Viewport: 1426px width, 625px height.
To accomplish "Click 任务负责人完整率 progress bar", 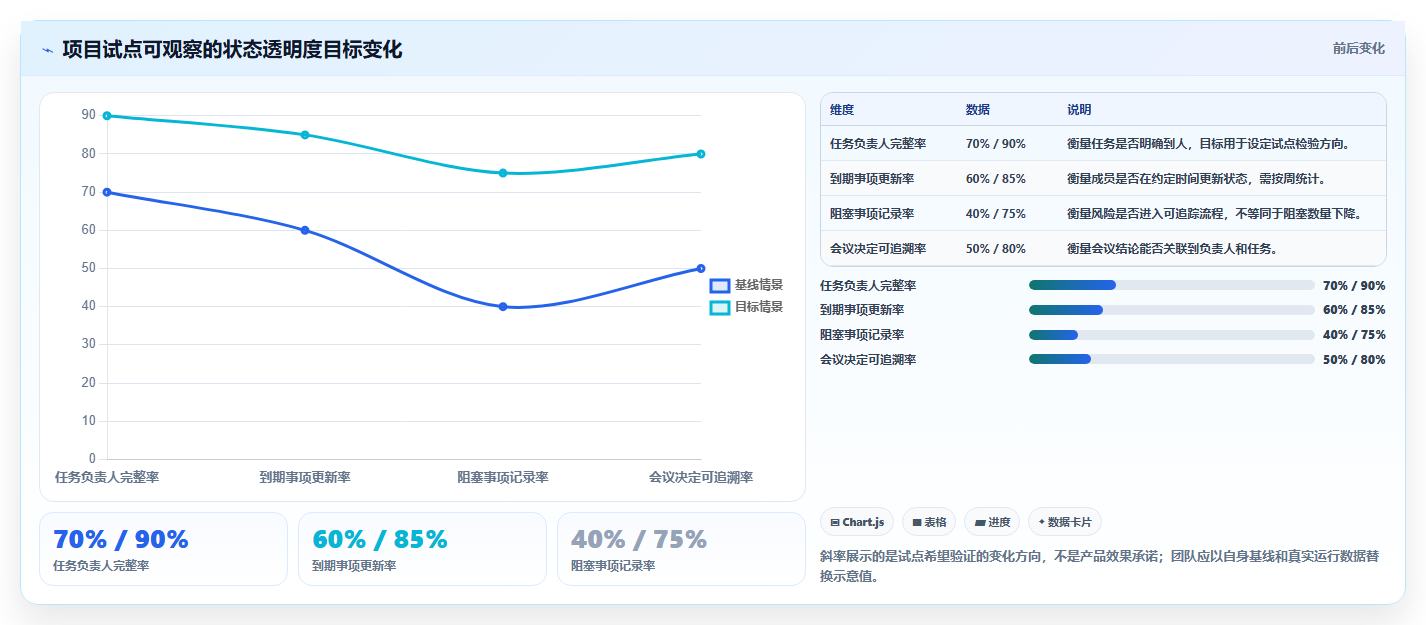I will tap(1171, 285).
